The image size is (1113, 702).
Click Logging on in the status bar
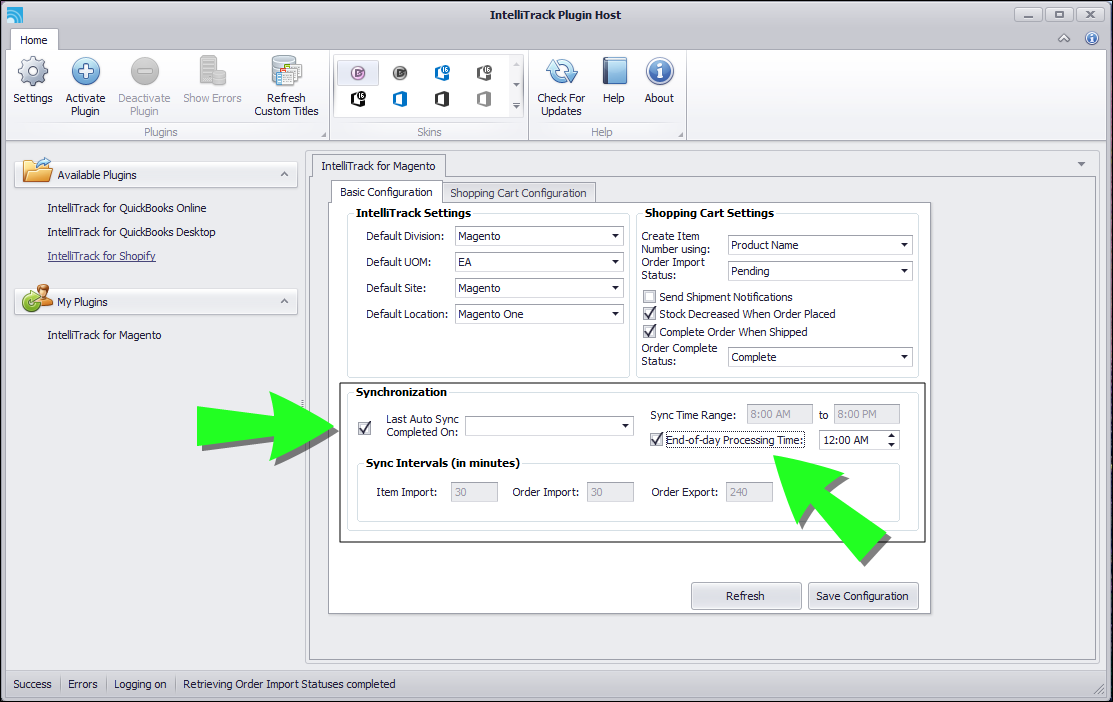tap(141, 684)
